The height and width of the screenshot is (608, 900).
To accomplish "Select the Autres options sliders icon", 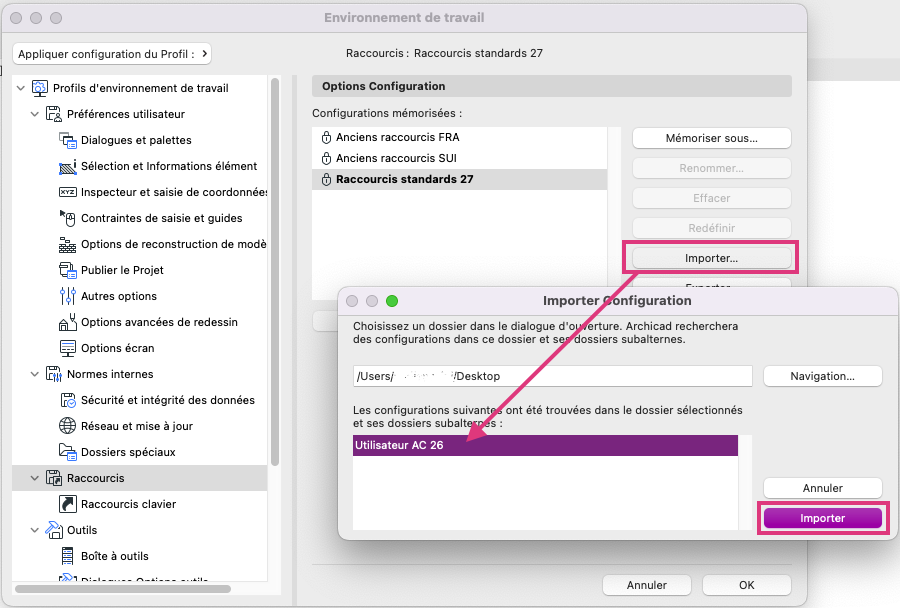I will (x=68, y=296).
